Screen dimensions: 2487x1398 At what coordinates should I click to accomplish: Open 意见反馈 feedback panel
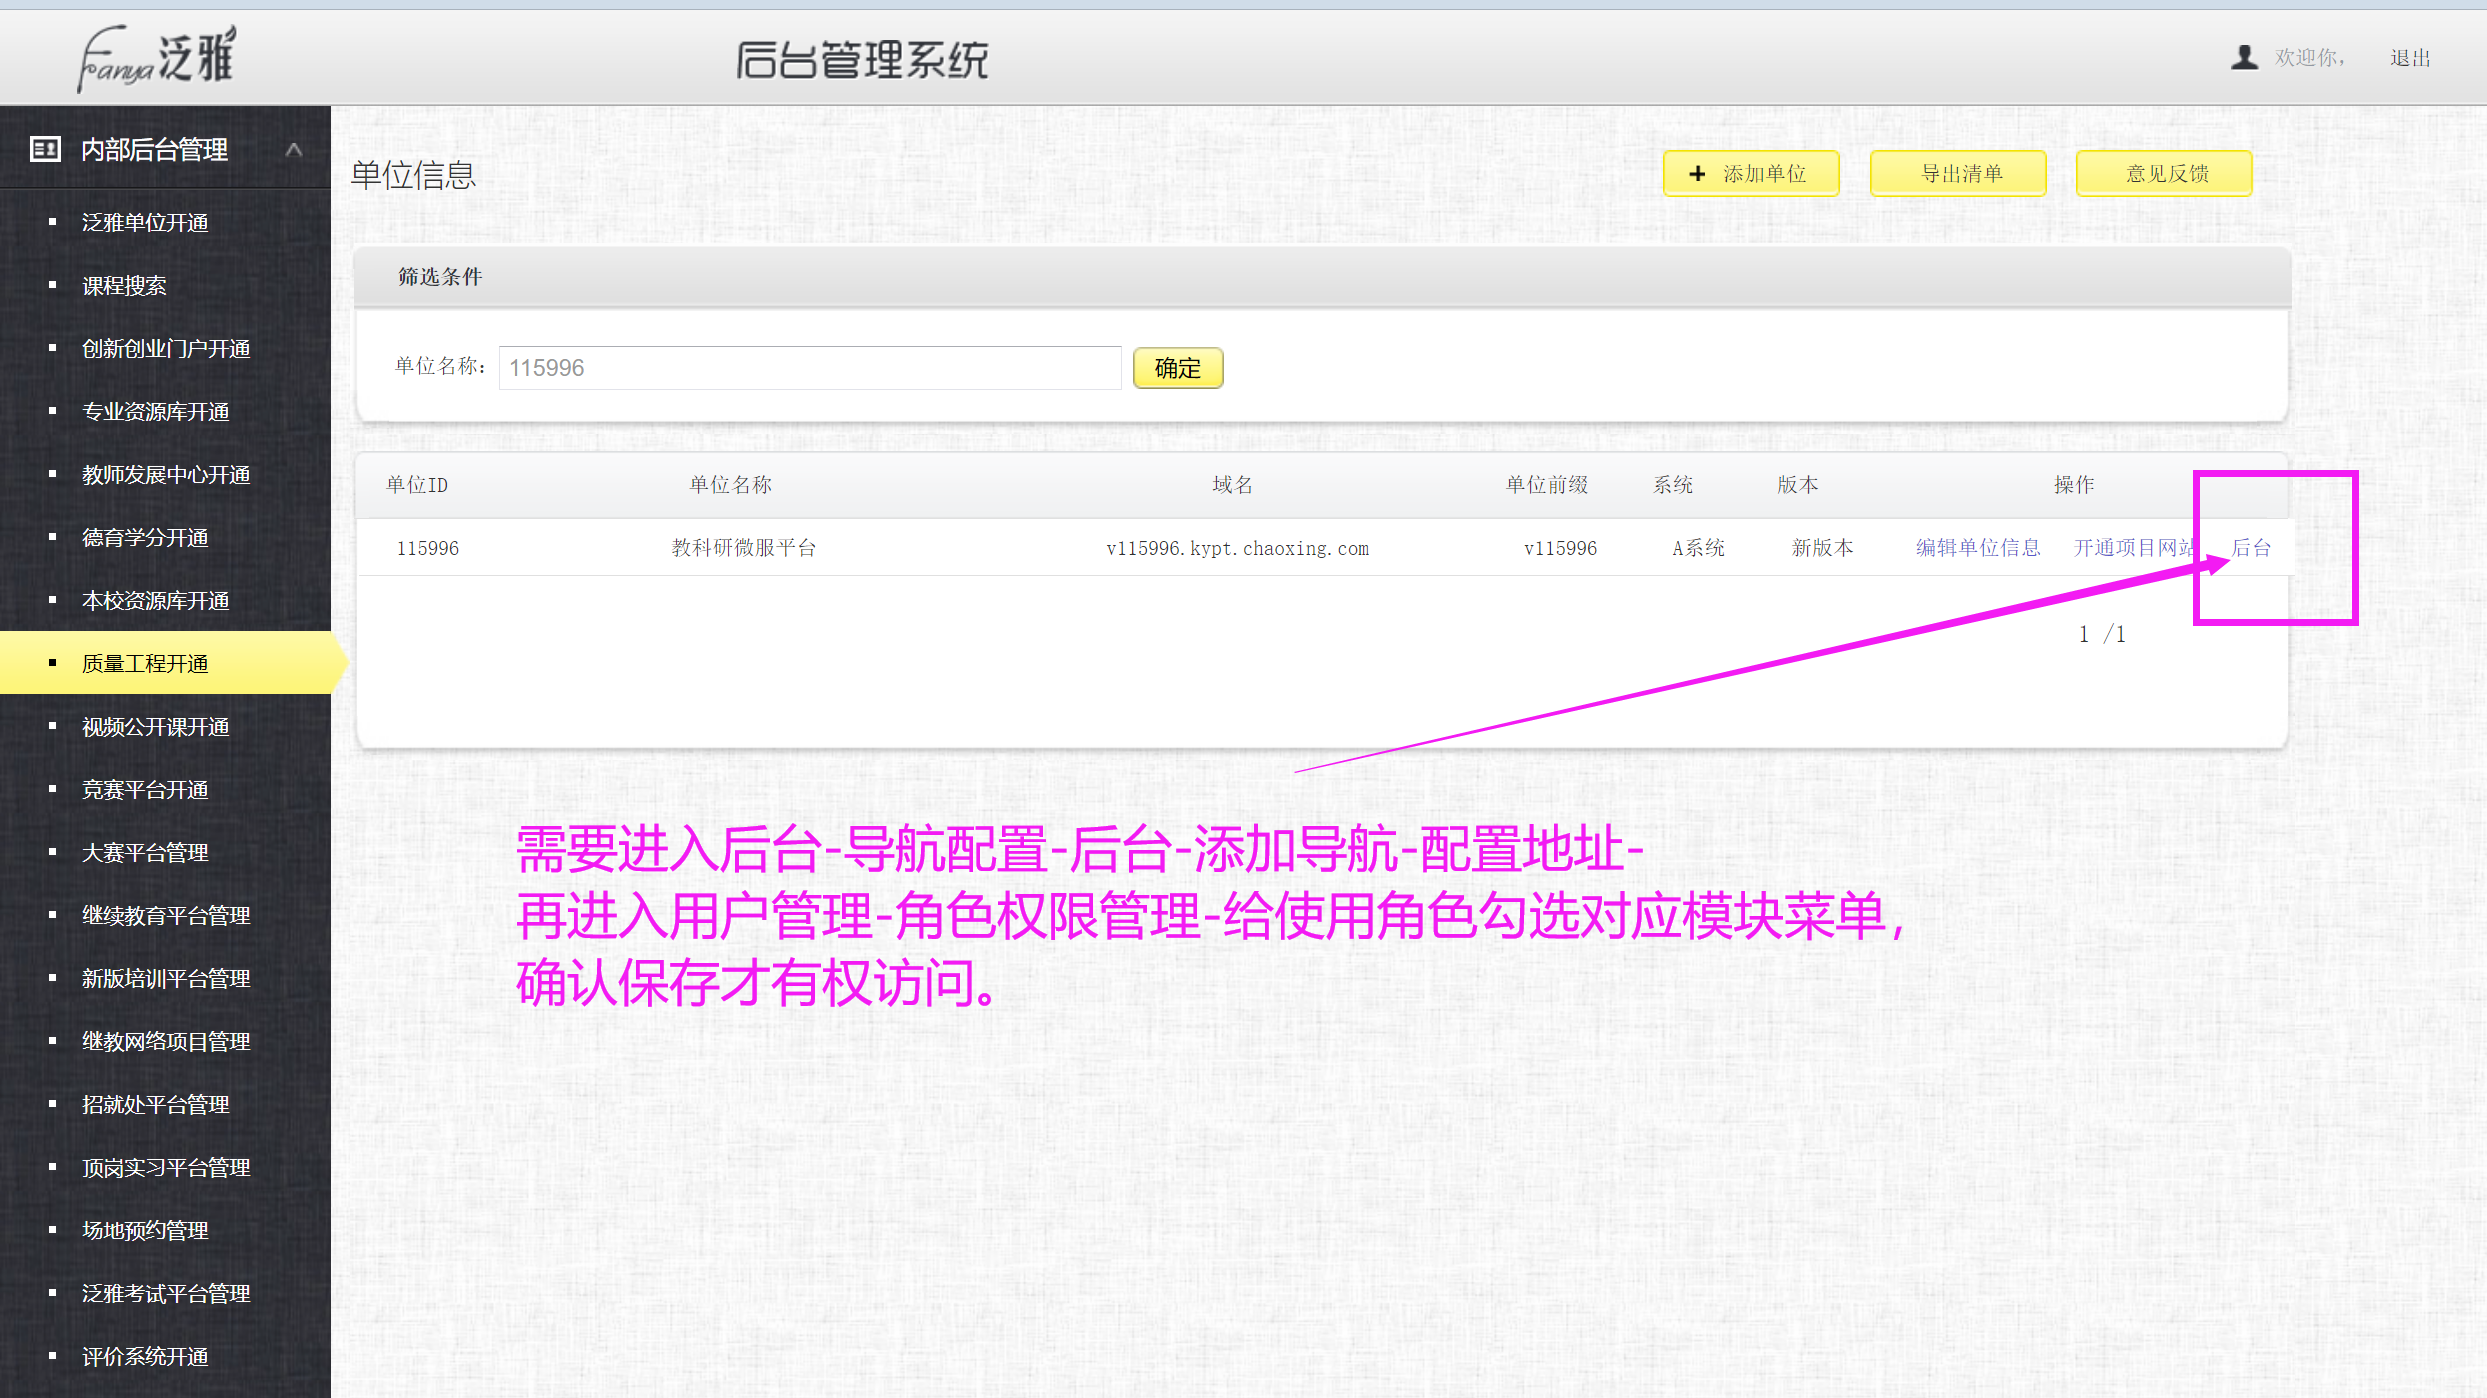(x=2164, y=173)
